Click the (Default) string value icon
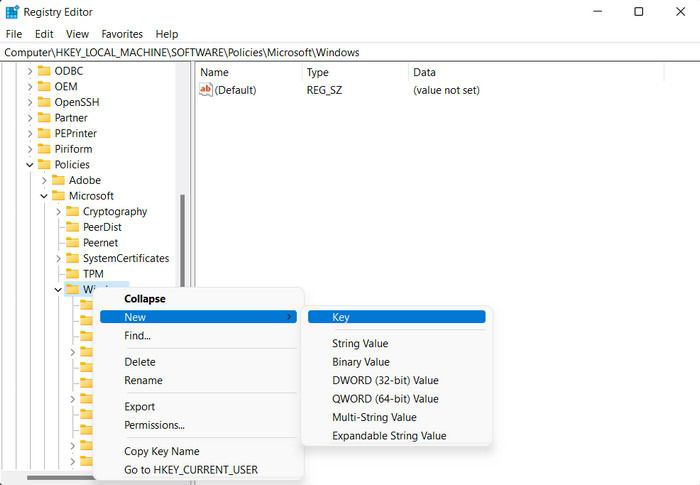 pos(205,90)
